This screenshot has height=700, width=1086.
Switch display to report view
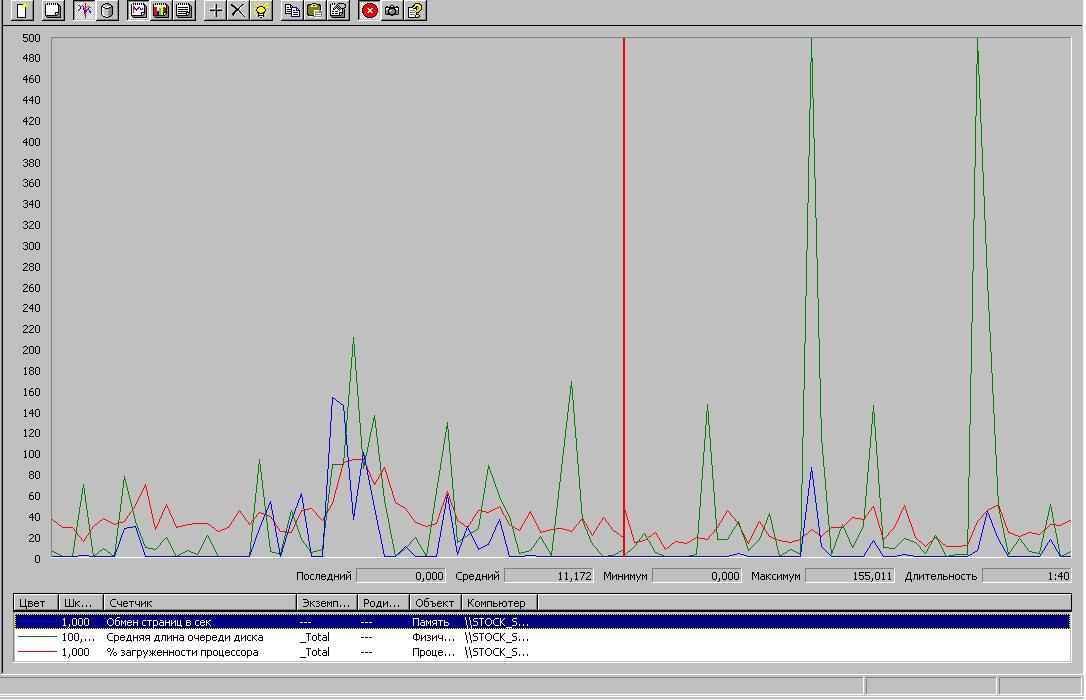[x=183, y=11]
